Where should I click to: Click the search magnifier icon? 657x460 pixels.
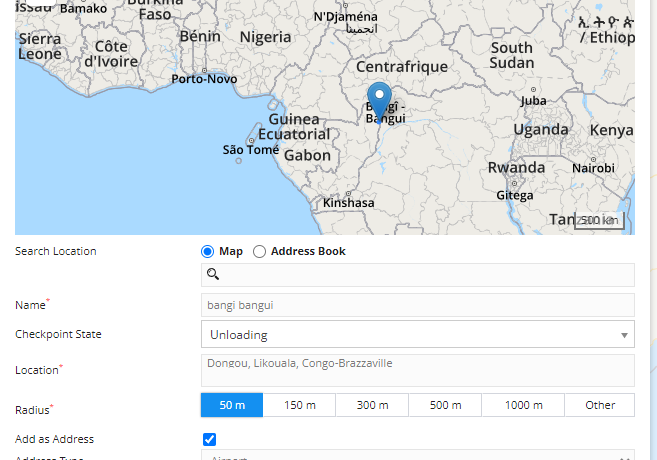pos(213,274)
